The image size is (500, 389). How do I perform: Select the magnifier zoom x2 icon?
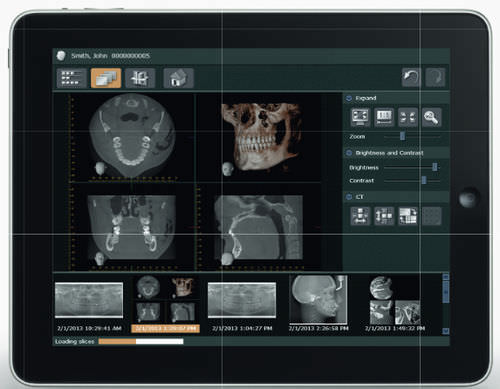[431, 117]
